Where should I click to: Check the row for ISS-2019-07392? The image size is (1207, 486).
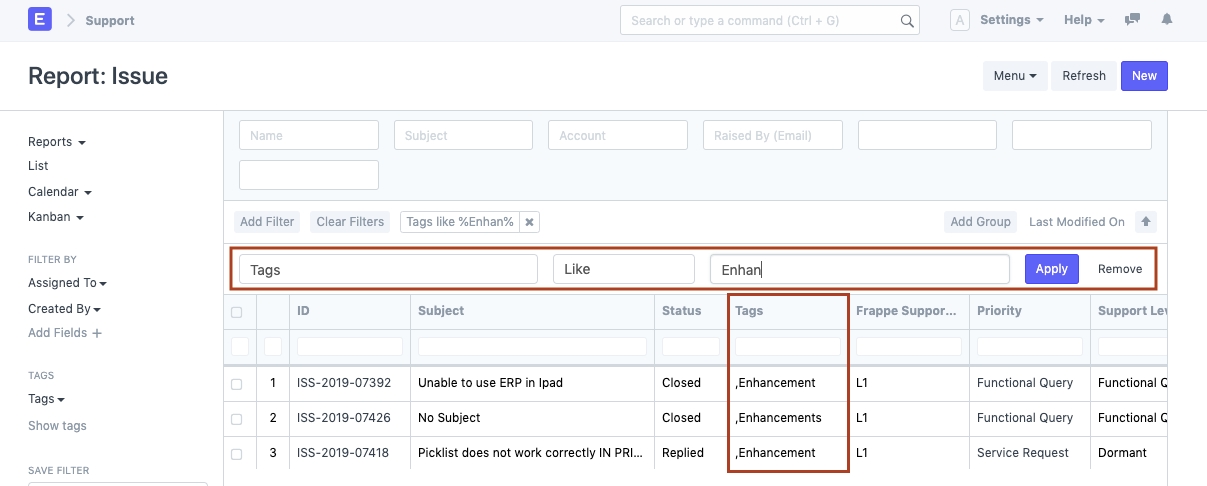[237, 384]
